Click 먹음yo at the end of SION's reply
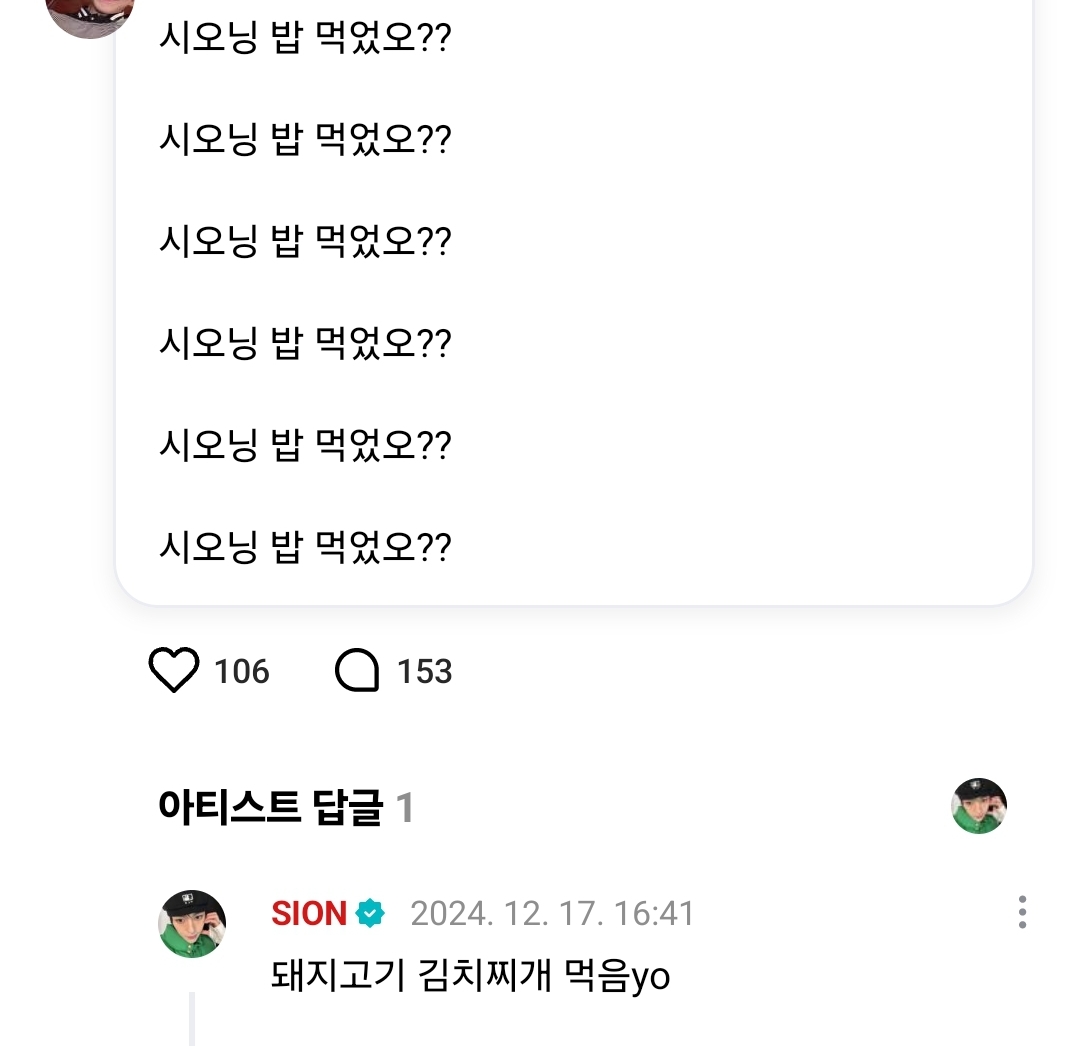This screenshot has width=1080, height=1046. 619,976
